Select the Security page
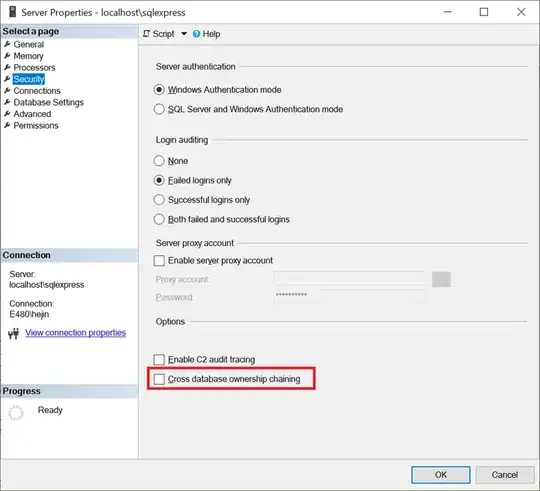This screenshot has width=540, height=491. 29,79
